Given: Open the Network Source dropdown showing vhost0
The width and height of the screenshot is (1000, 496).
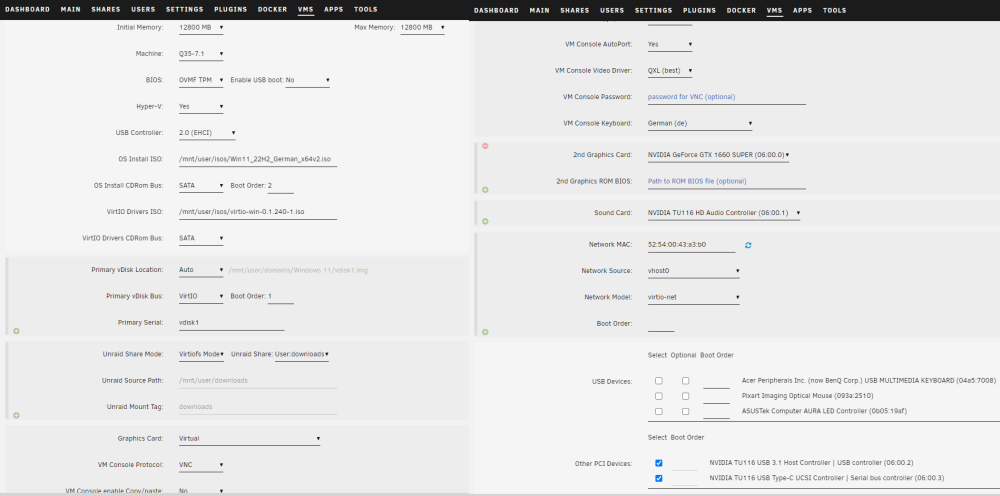Looking at the screenshot, I should pyautogui.click(x=693, y=271).
